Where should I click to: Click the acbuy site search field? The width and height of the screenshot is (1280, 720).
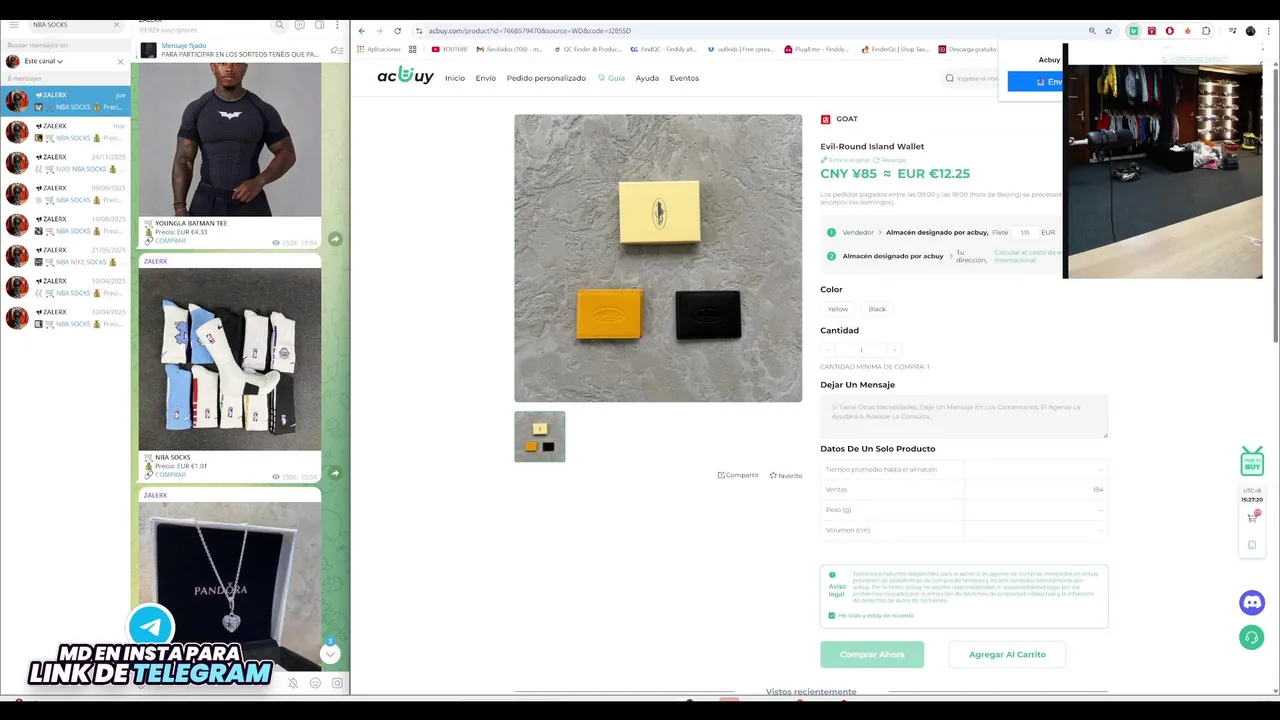coord(975,78)
